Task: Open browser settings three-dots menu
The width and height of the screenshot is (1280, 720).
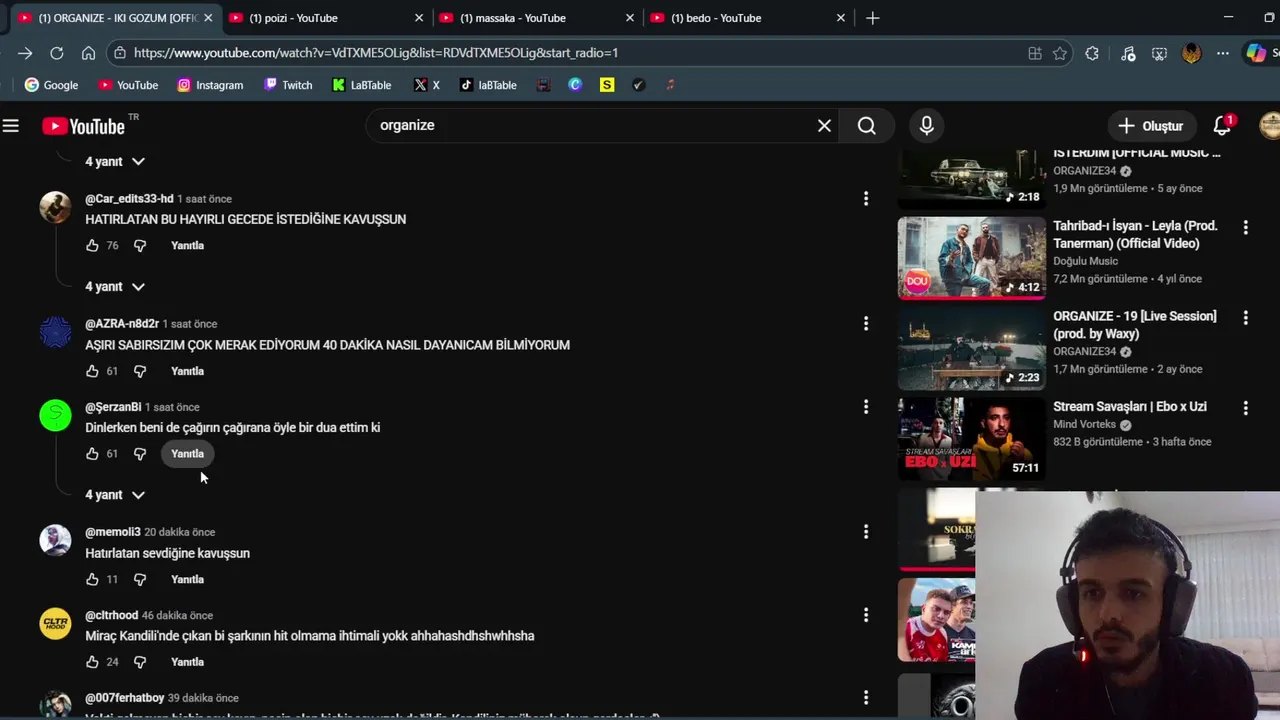Action: pos(1223,53)
